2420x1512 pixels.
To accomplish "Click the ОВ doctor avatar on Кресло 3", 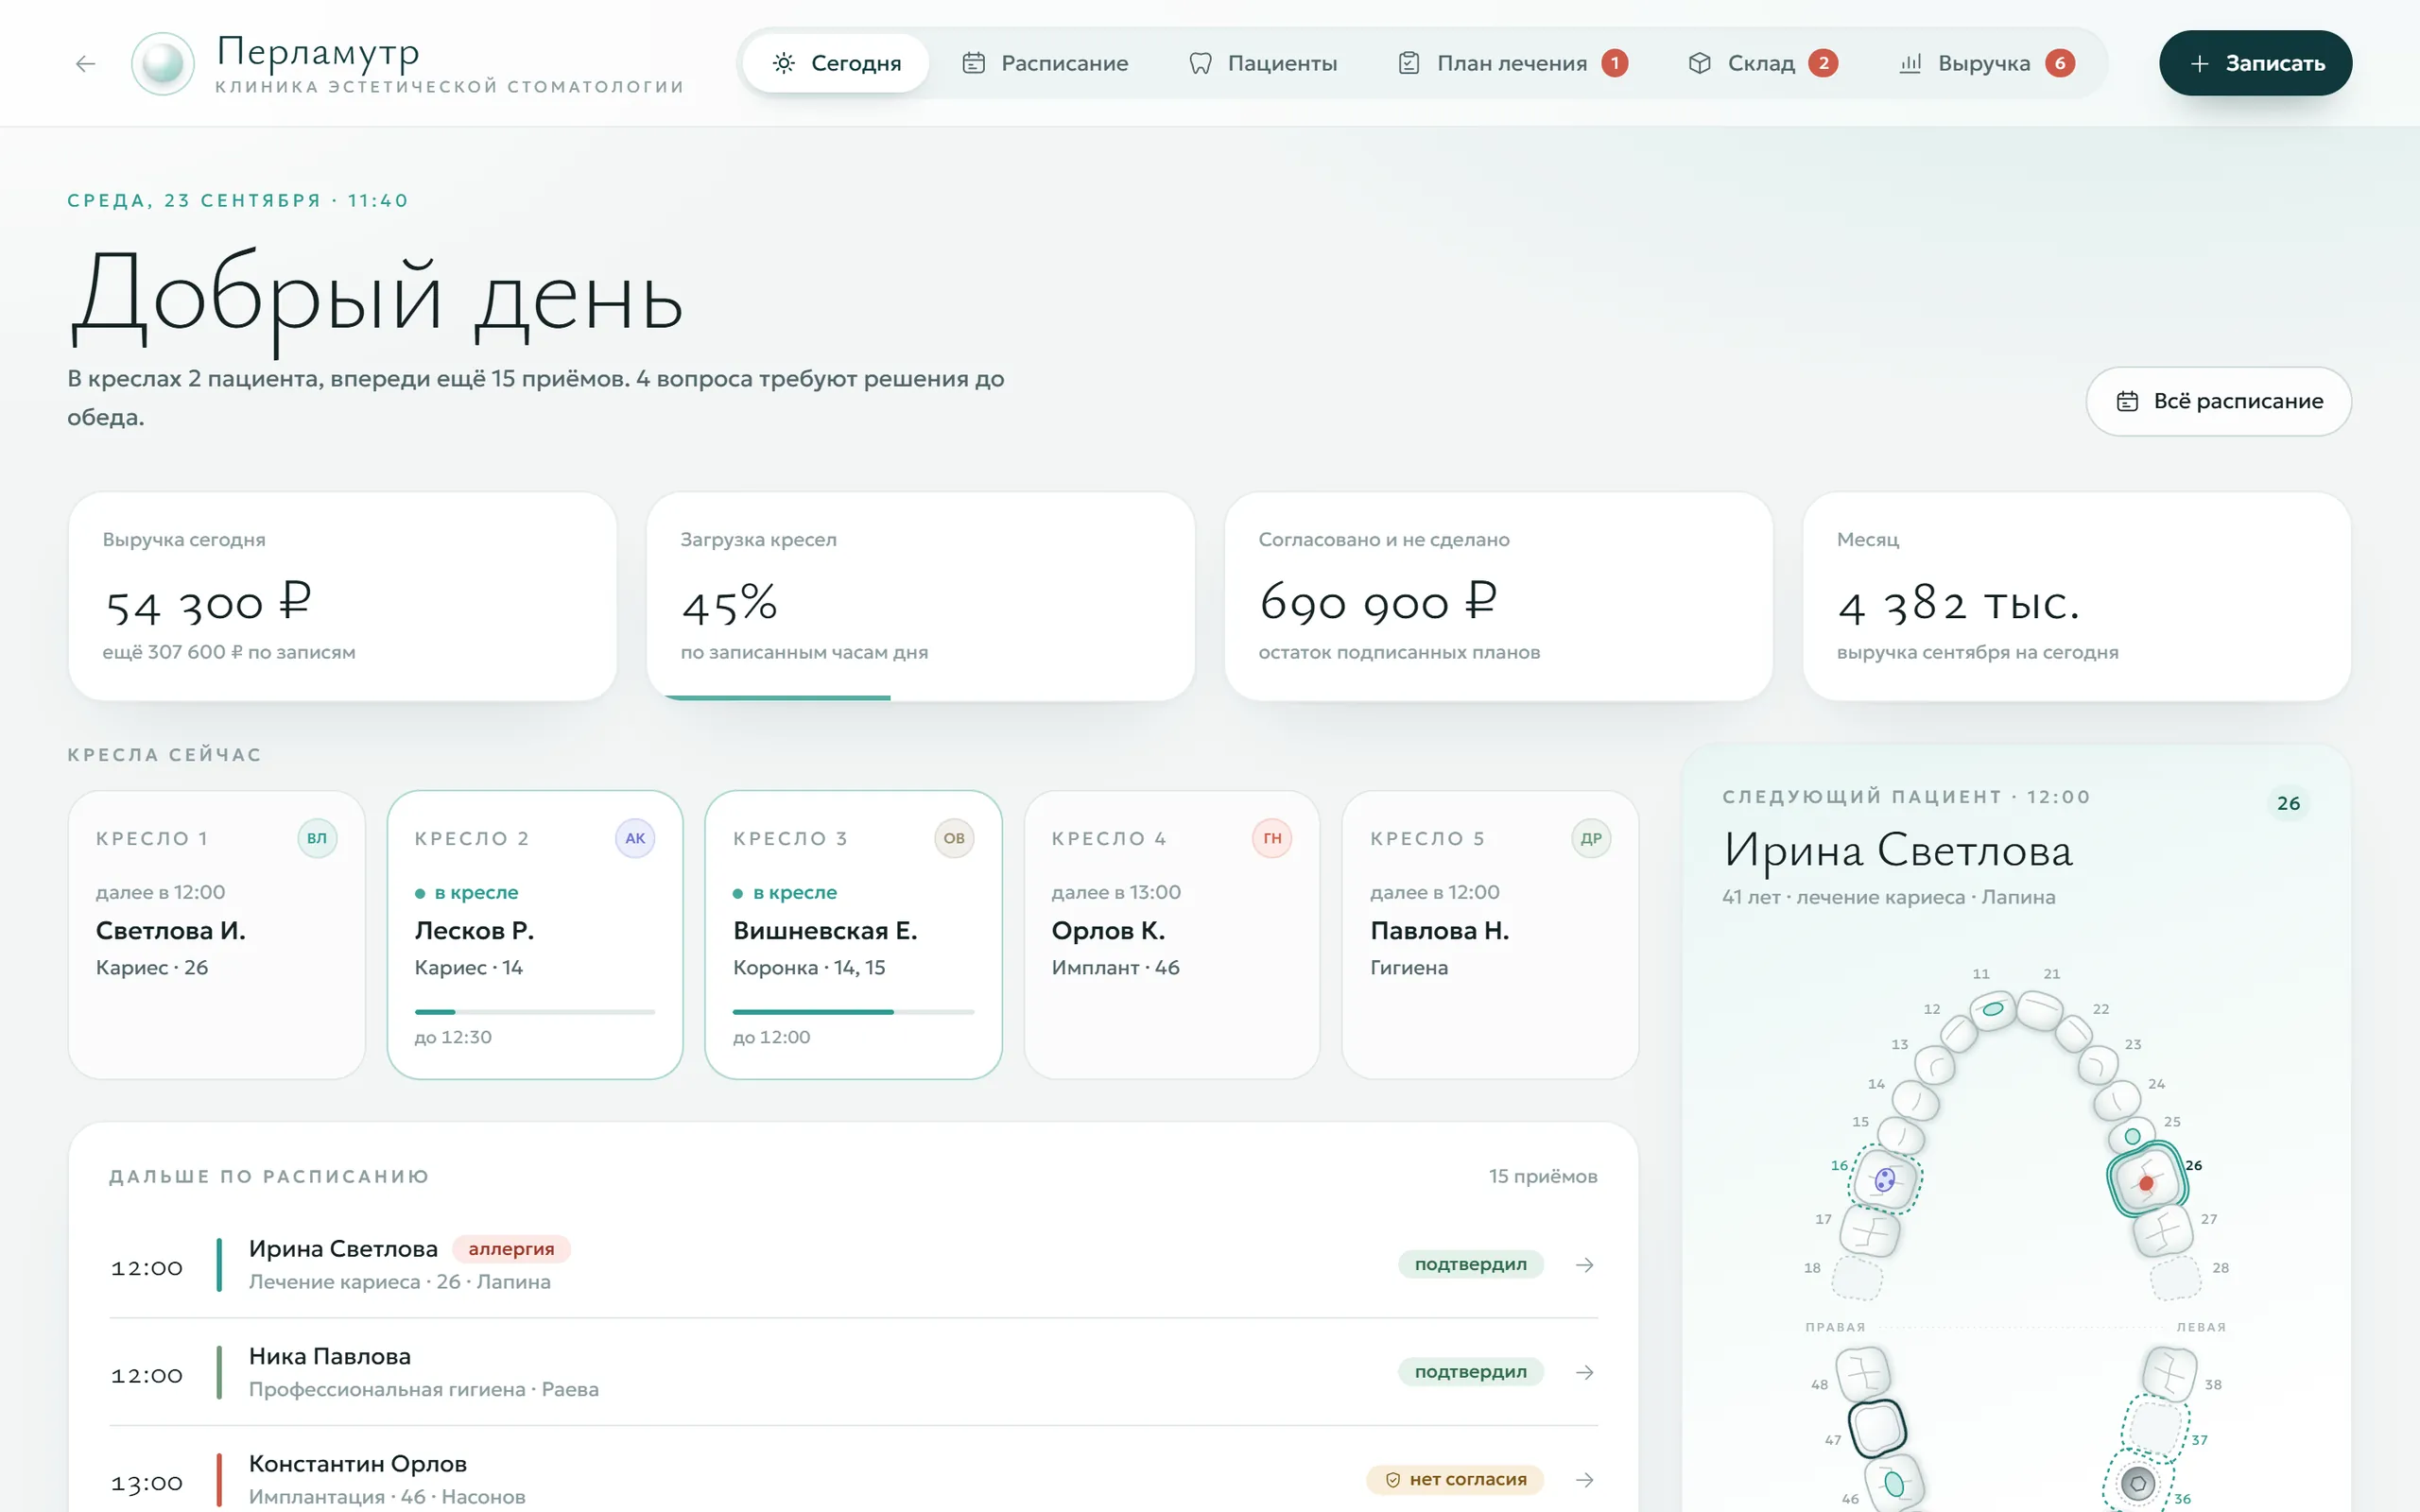I will point(954,838).
